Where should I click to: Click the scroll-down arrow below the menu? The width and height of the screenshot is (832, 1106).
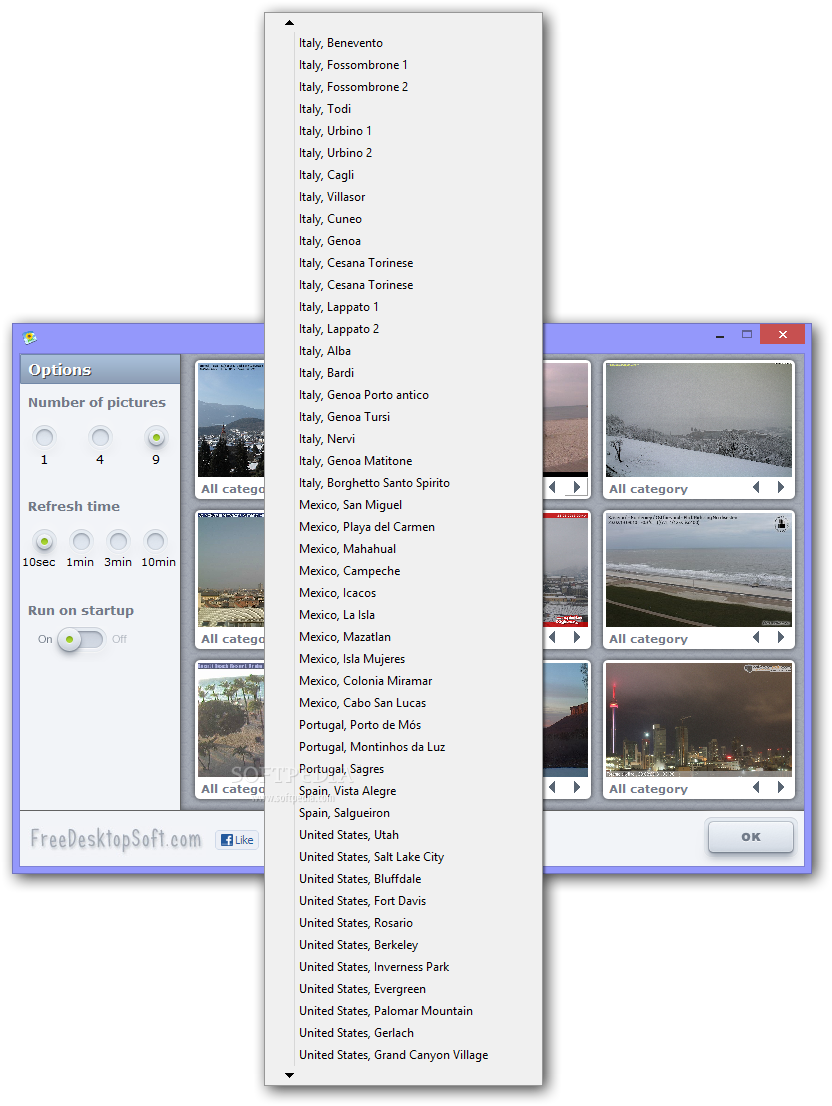pos(289,1075)
